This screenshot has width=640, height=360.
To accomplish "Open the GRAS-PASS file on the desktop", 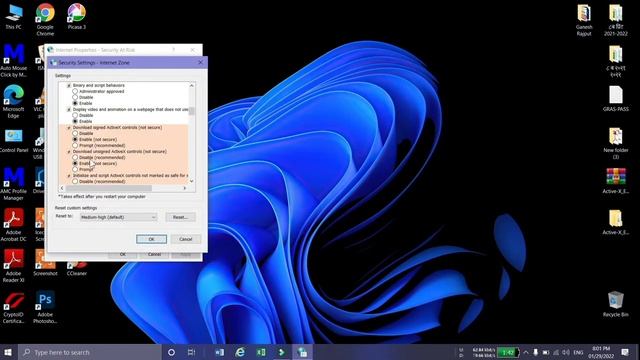I will (x=616, y=99).
